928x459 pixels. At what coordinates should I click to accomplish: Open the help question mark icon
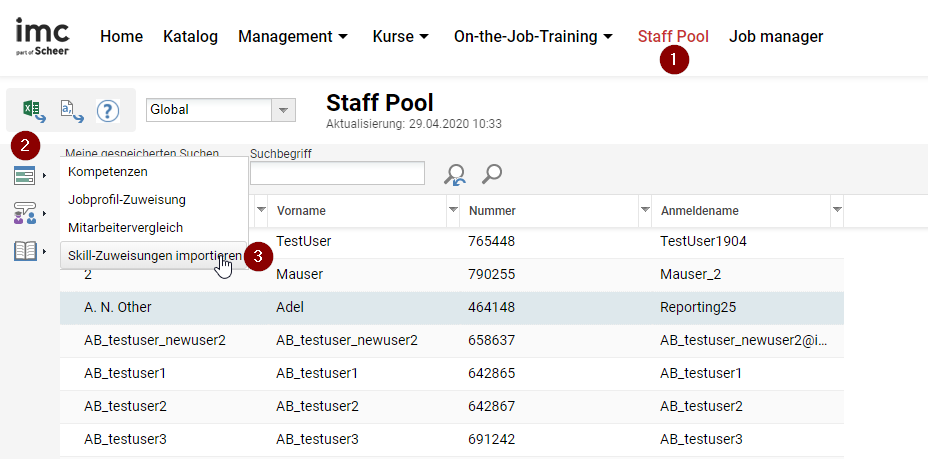coord(108,110)
